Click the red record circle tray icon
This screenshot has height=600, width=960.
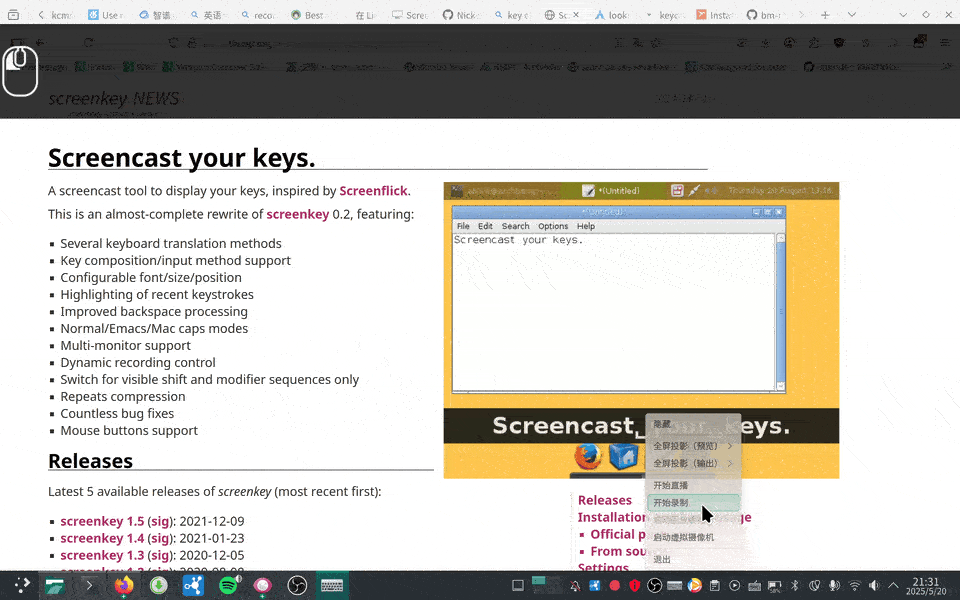click(x=615, y=586)
